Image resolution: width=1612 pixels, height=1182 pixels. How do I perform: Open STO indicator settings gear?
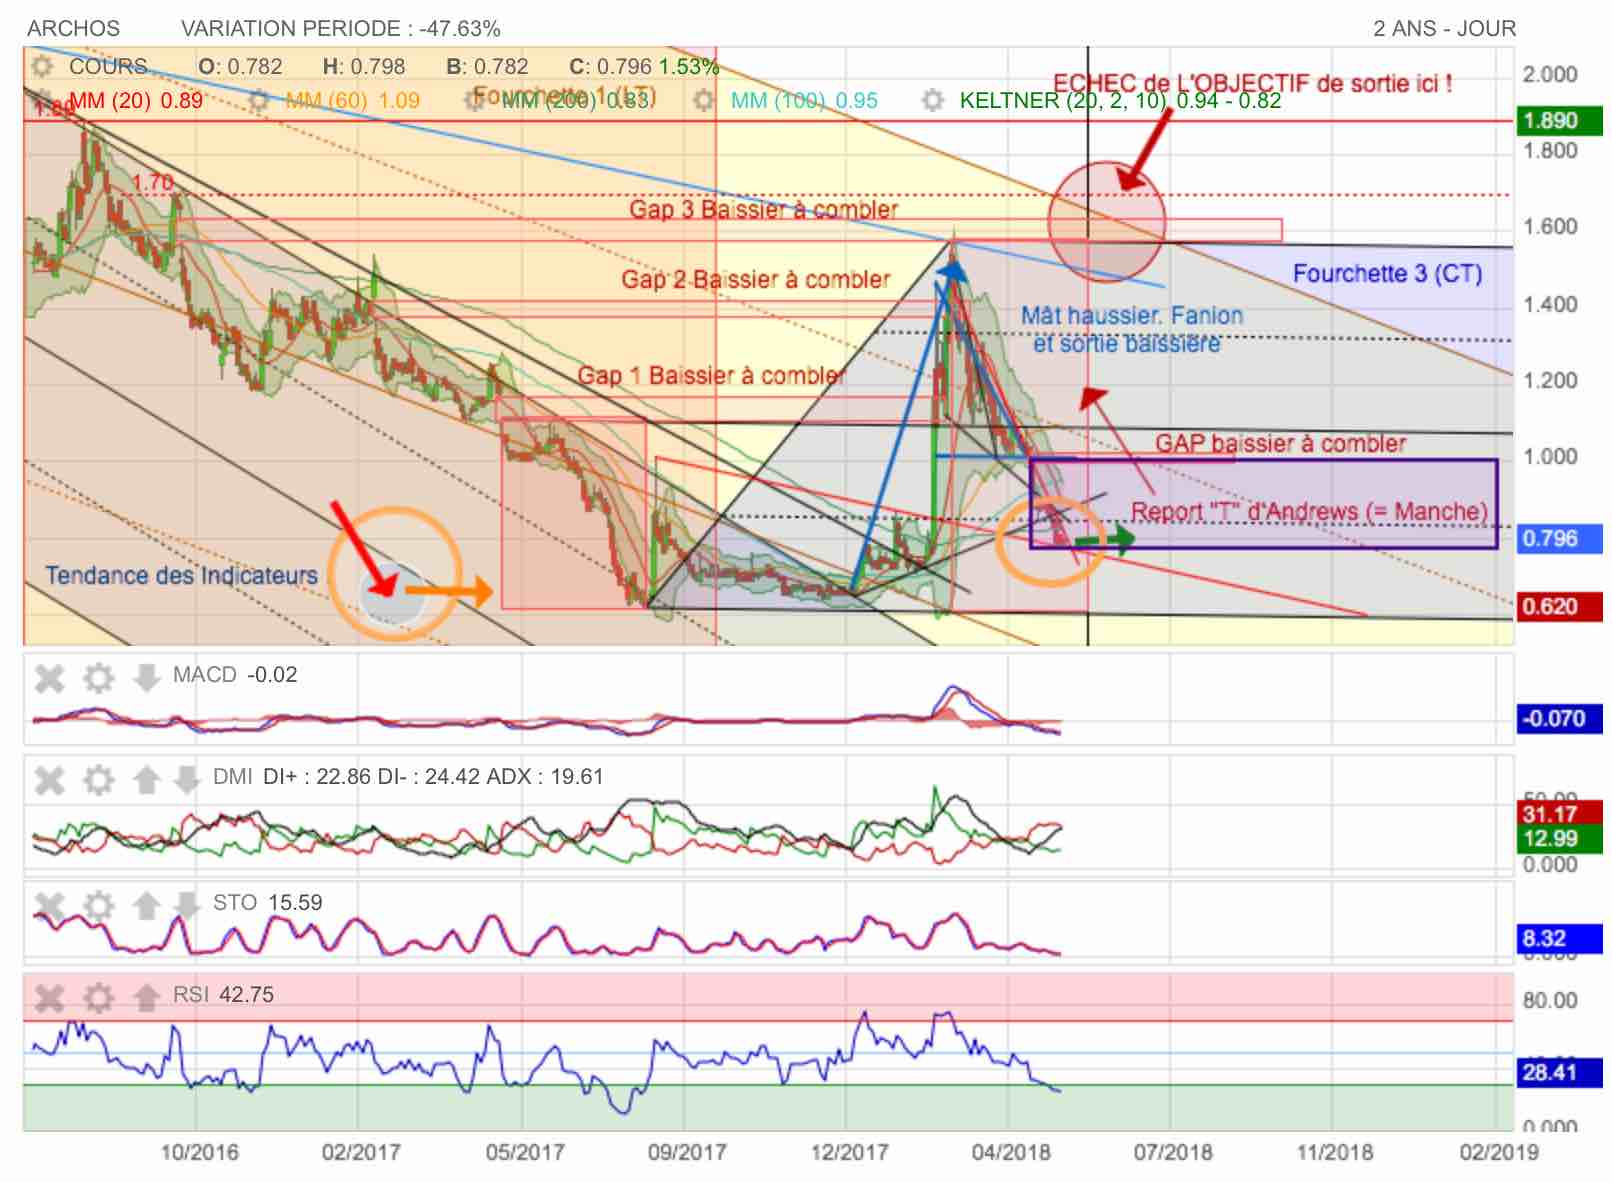point(98,905)
